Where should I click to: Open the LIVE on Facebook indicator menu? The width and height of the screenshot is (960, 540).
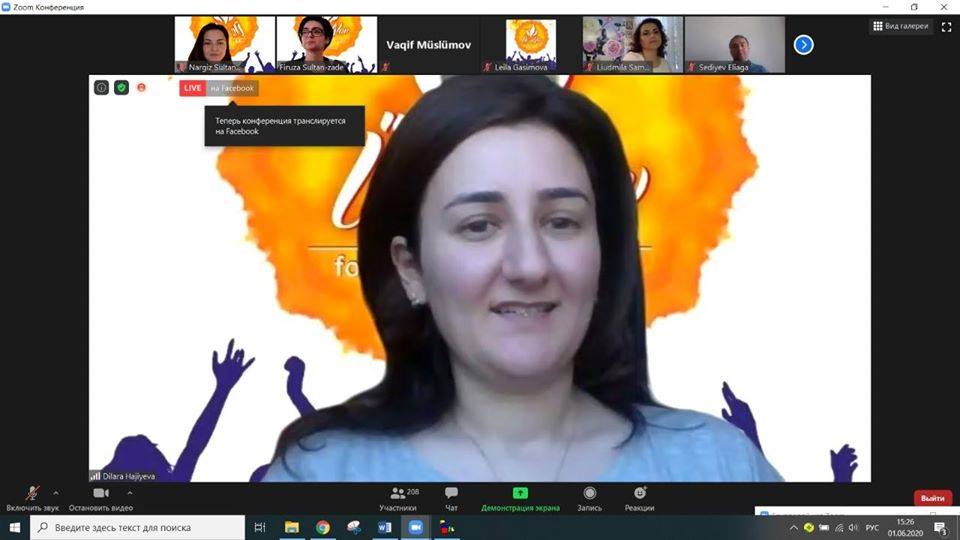[x=218, y=88]
